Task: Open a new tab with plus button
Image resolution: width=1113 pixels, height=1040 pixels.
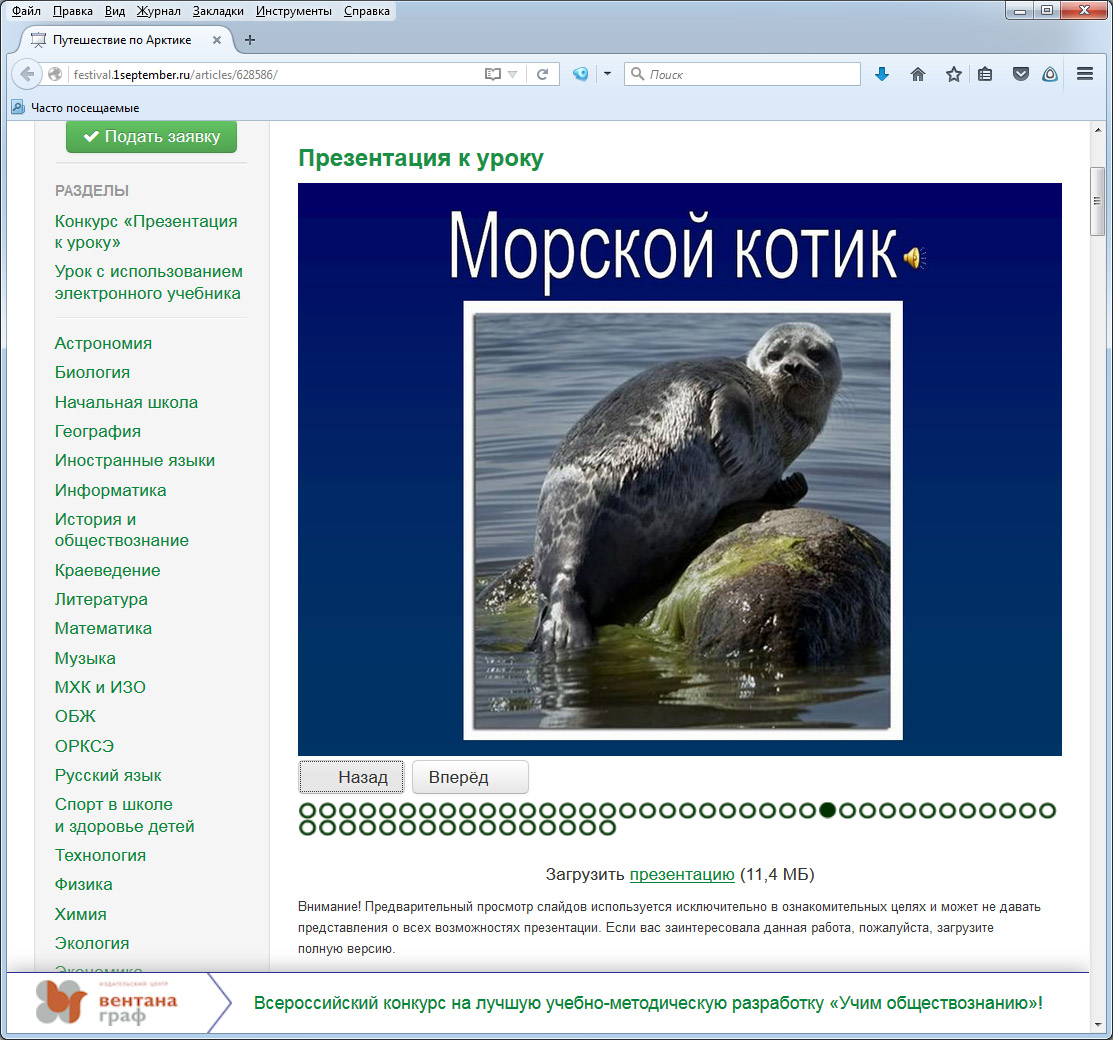Action: (x=250, y=40)
